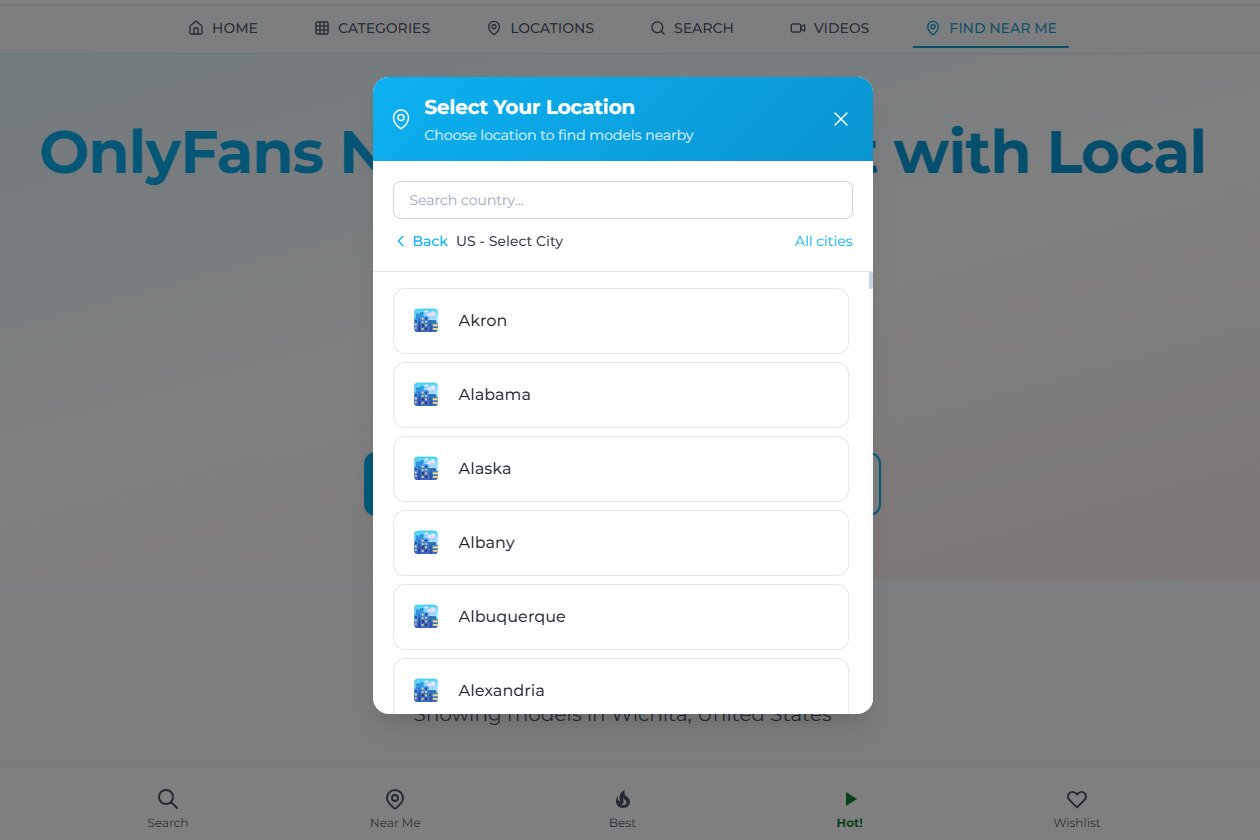
Task: Click the All cities link
Action: tap(824, 241)
